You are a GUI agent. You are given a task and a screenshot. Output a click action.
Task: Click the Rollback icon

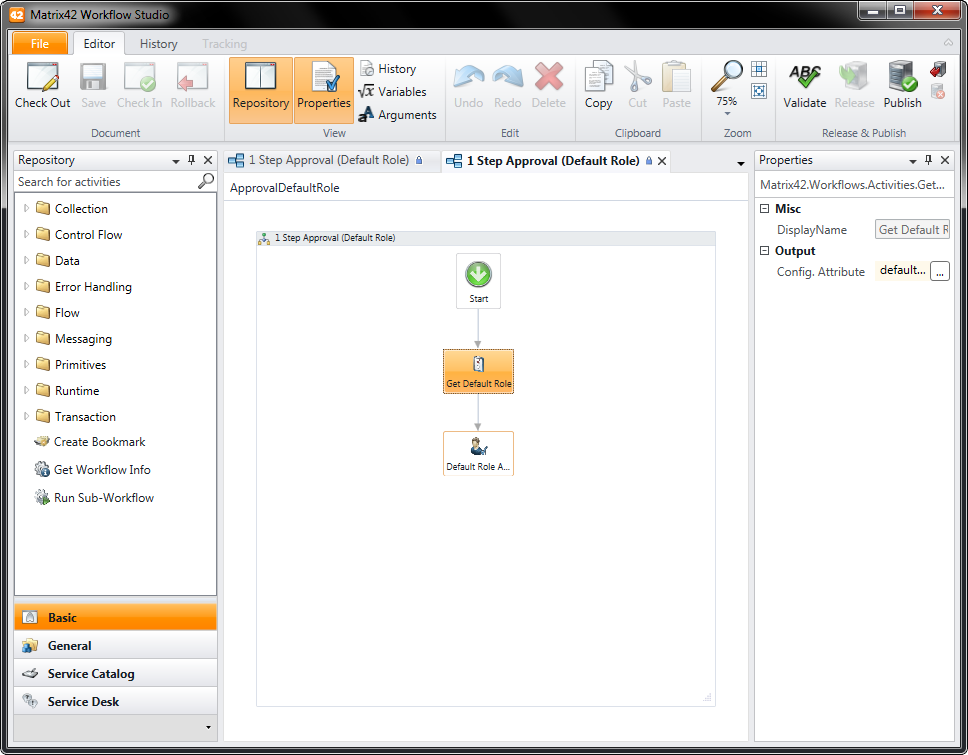click(193, 77)
